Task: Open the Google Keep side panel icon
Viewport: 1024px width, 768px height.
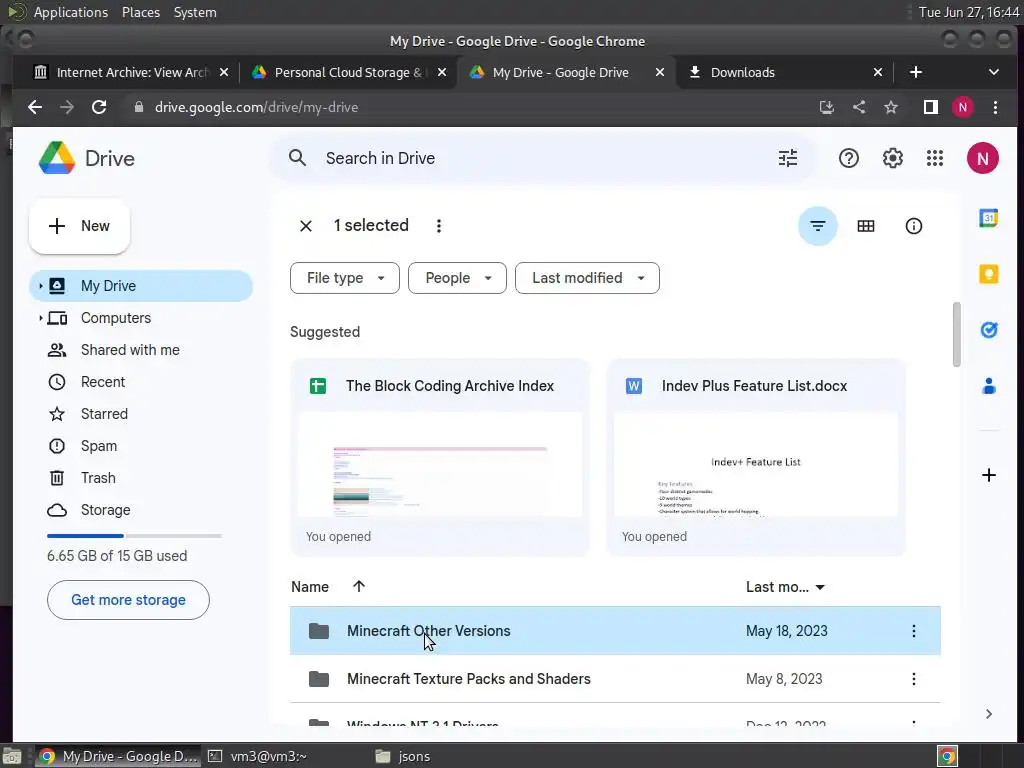Action: point(988,274)
